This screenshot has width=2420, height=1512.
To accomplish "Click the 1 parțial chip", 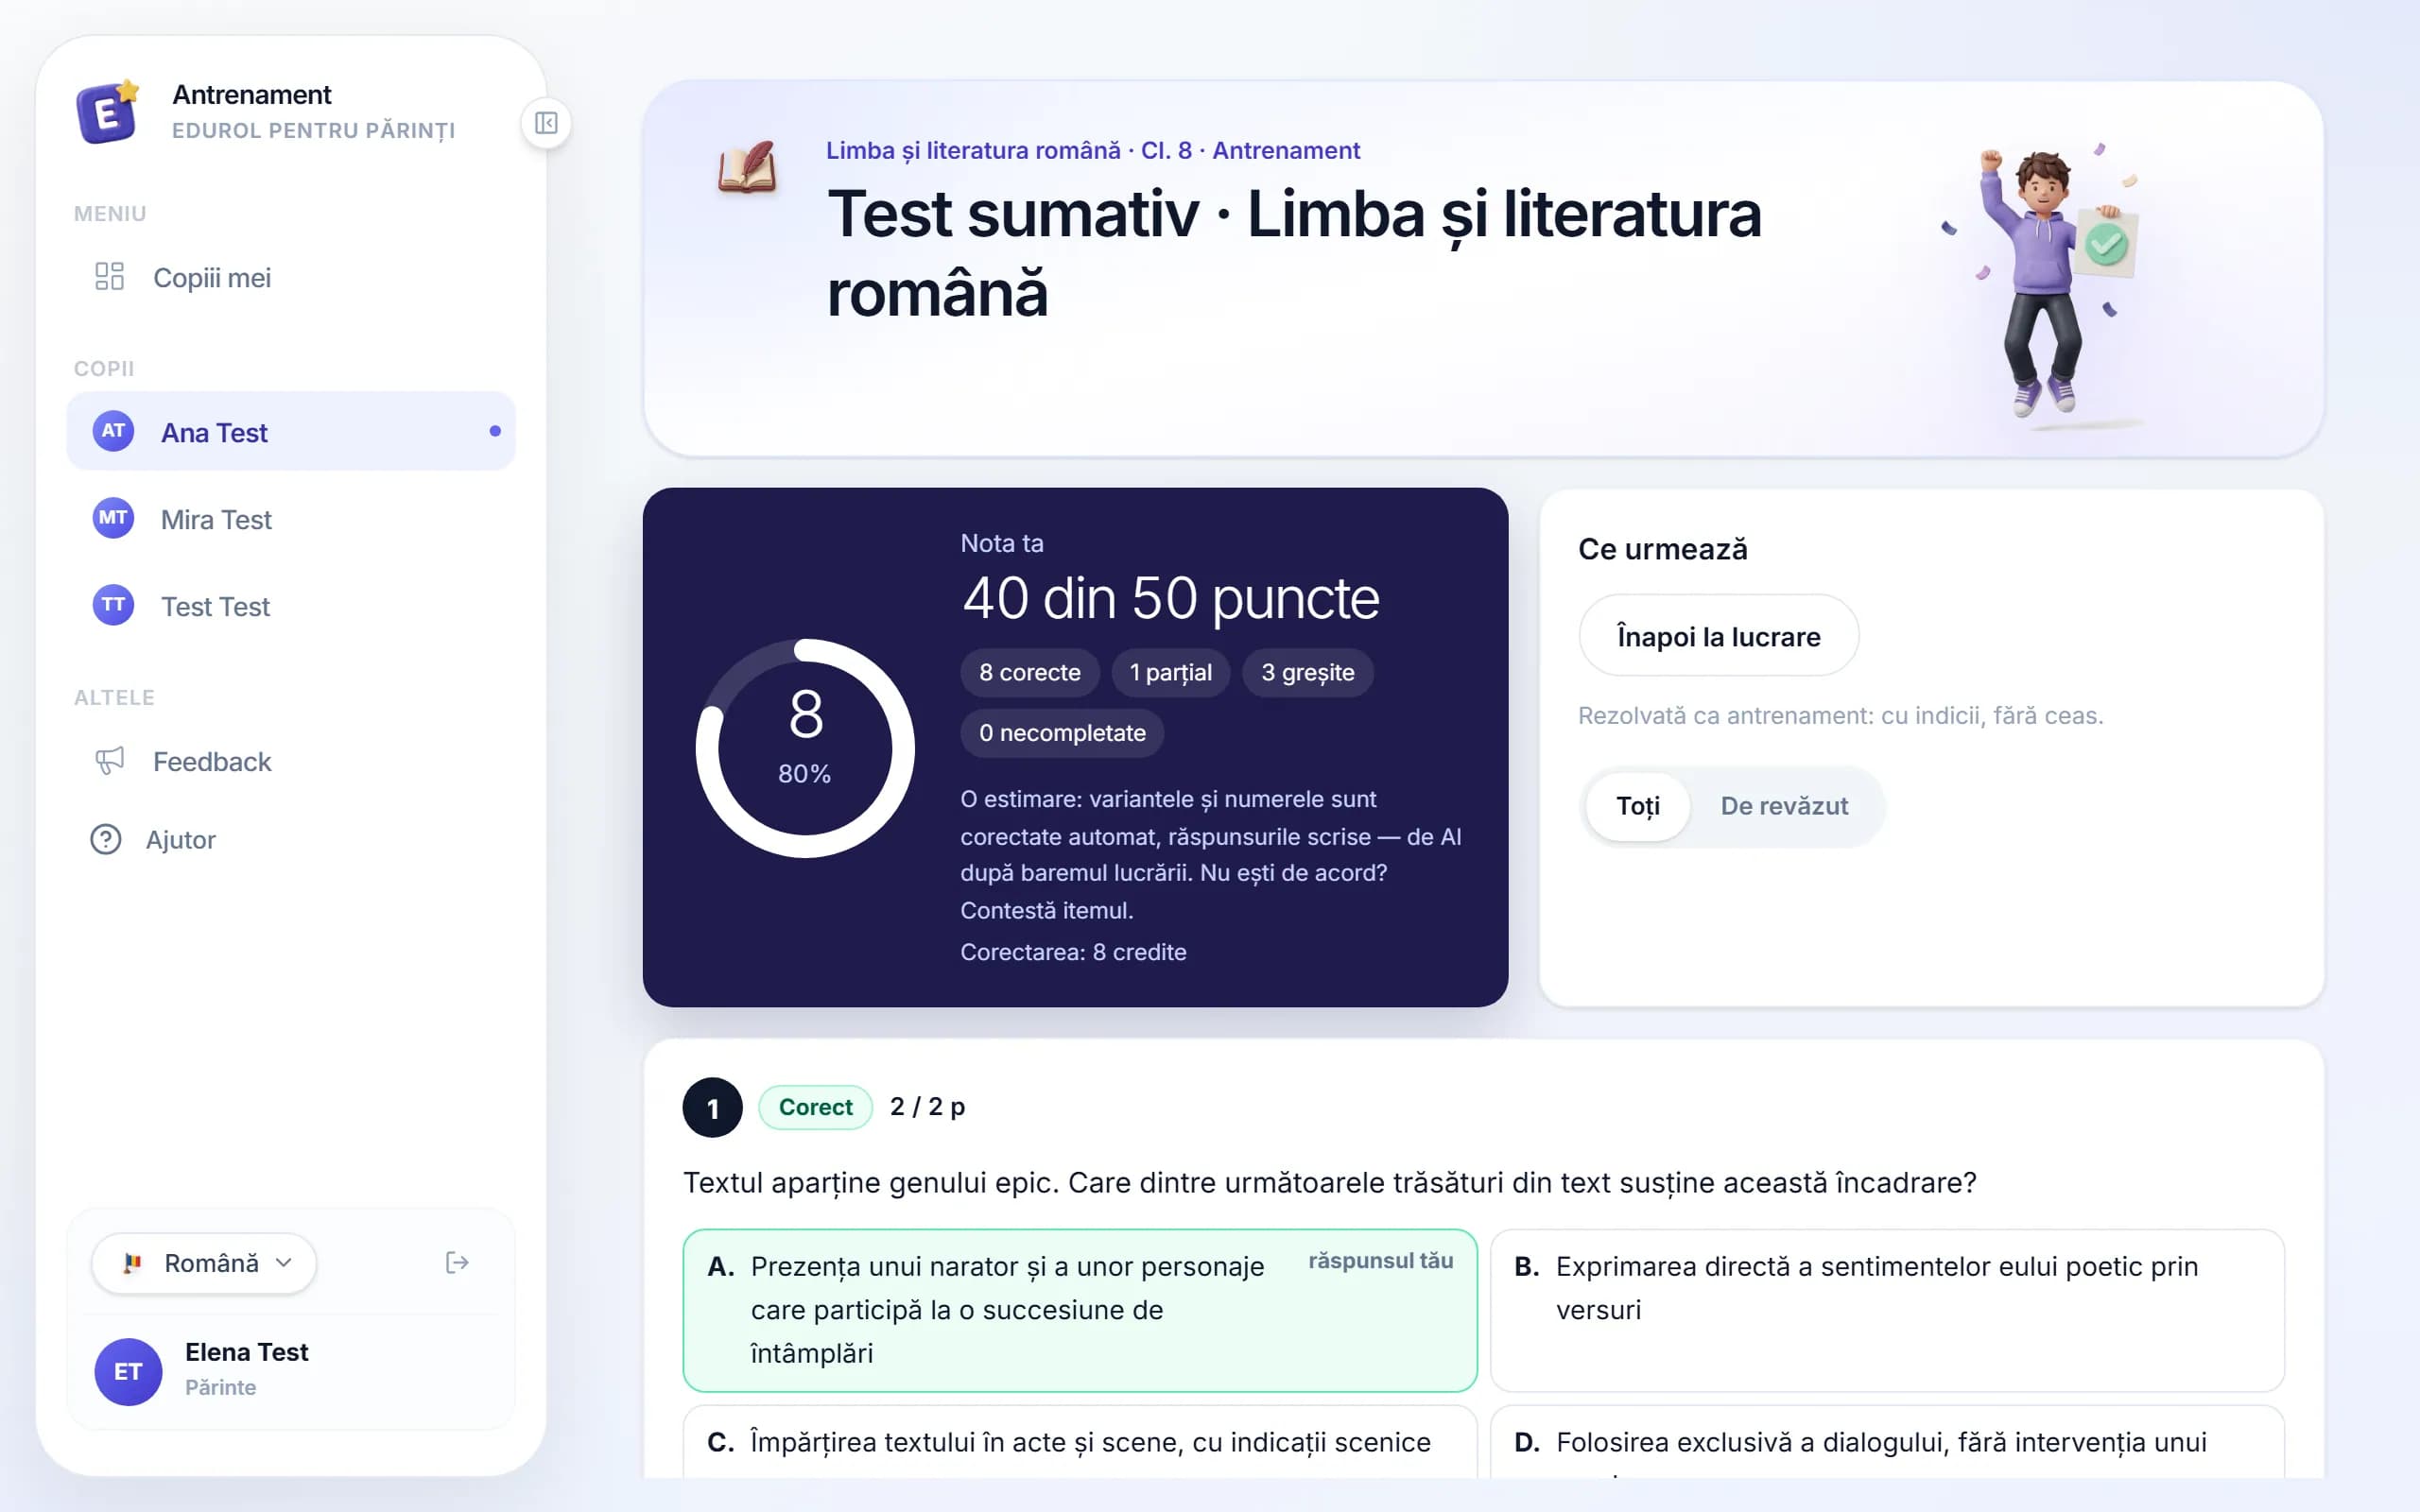I will tap(1170, 672).
